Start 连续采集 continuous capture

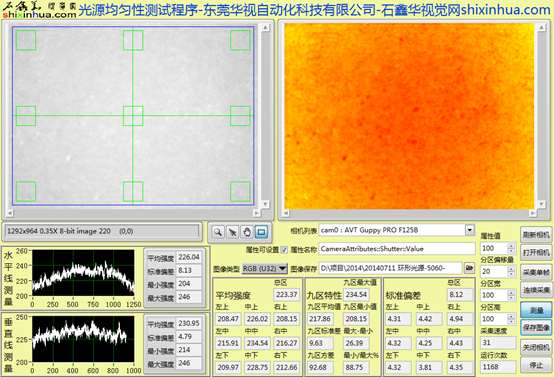pyautogui.click(x=536, y=290)
